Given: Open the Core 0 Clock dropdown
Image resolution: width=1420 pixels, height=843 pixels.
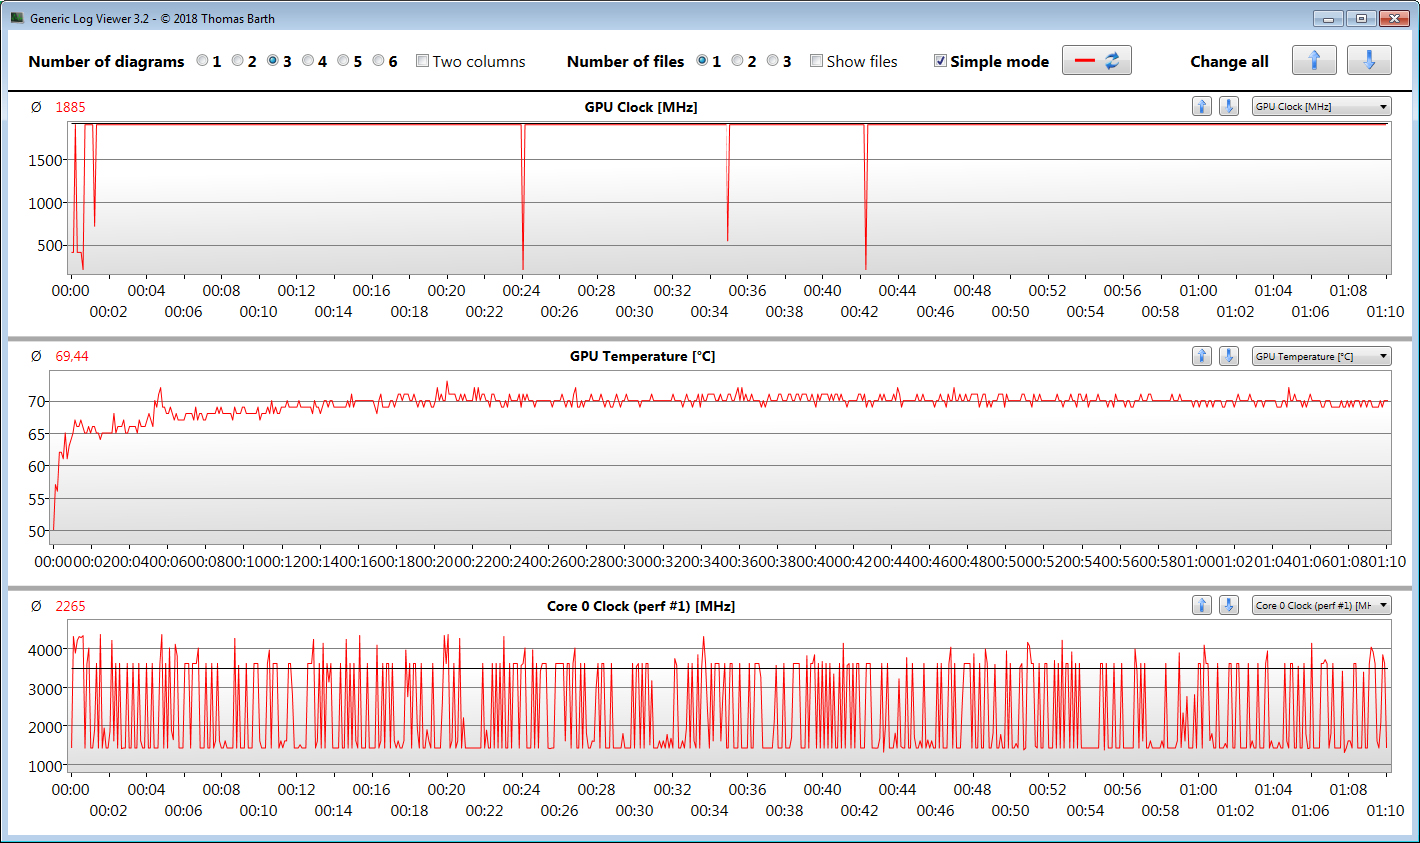Looking at the screenshot, I should (1321, 605).
